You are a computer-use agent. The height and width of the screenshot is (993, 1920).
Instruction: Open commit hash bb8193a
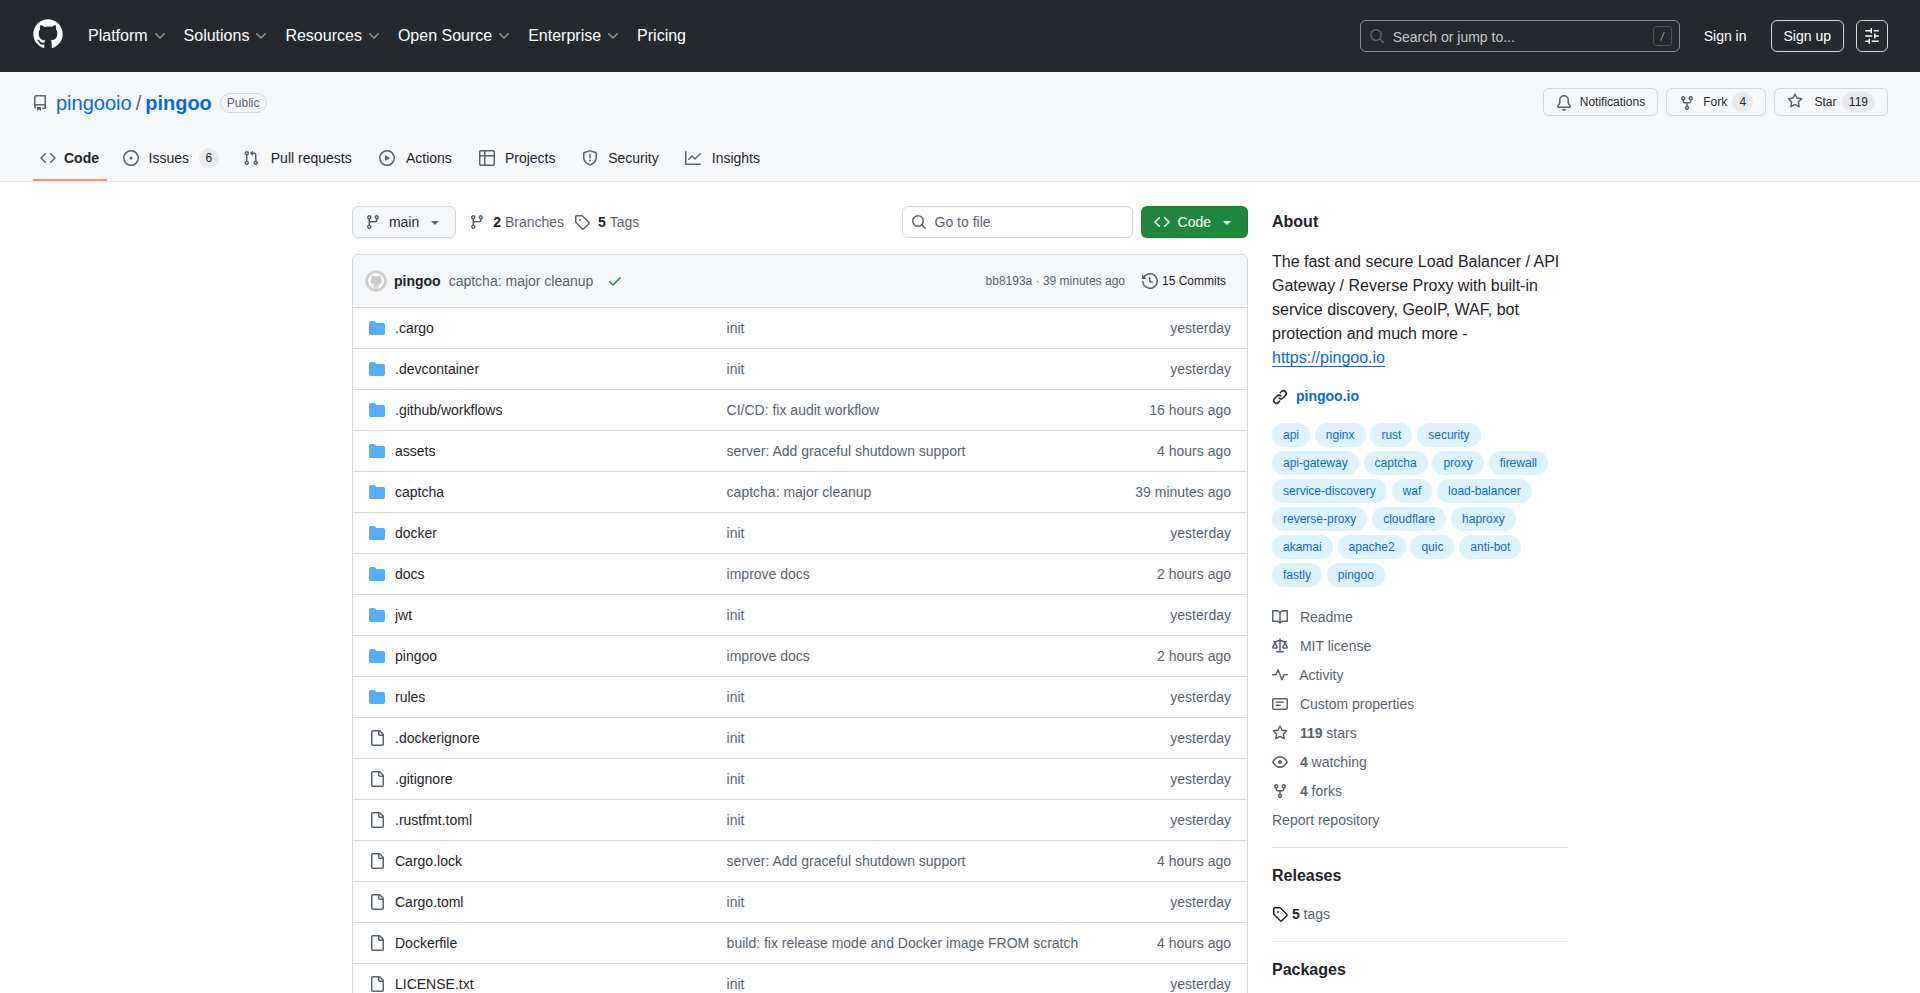[x=1008, y=281]
